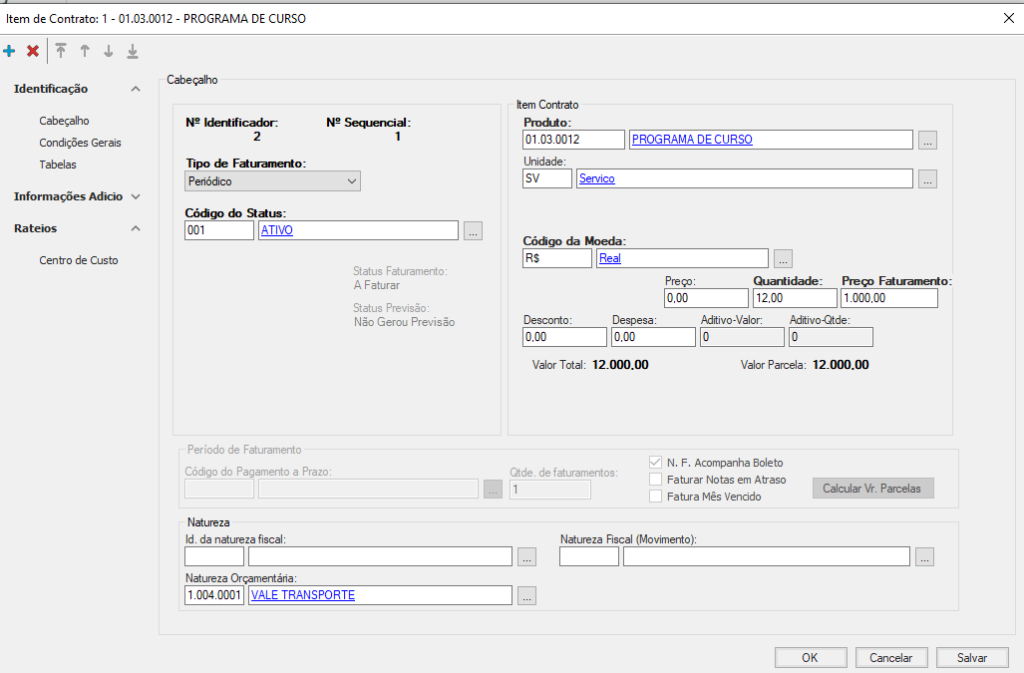Open Tipo de Faturamento dropdown
This screenshot has height=673, width=1024.
pos(273,182)
